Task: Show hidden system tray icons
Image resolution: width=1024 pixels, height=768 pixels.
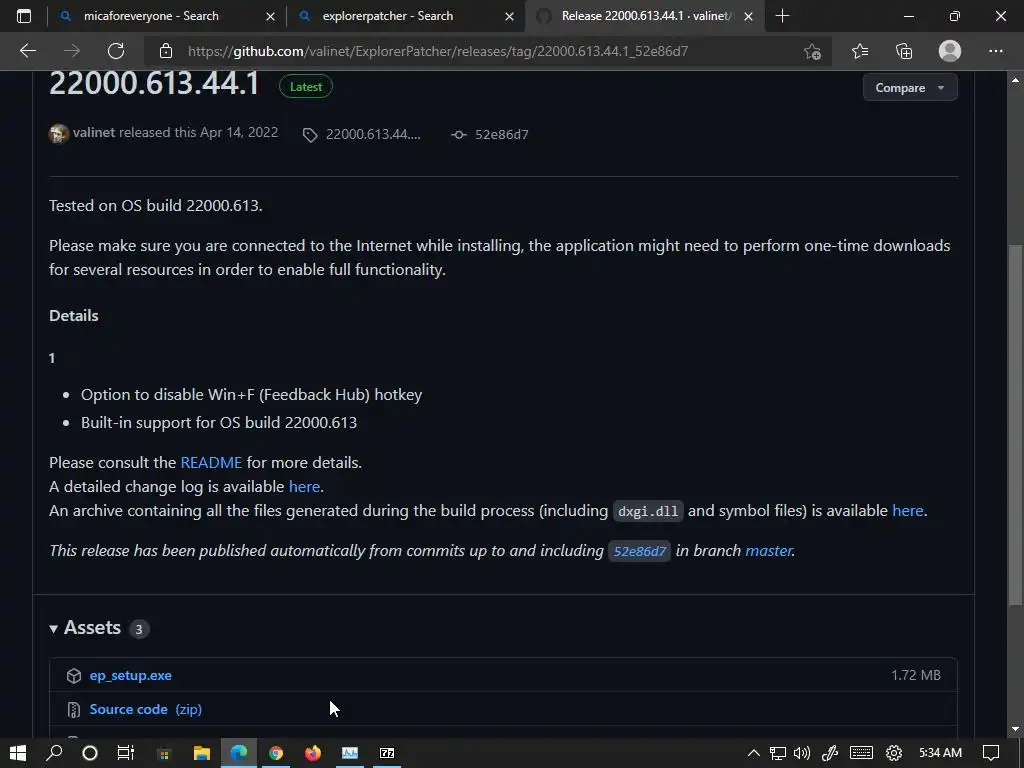Action: [753, 753]
